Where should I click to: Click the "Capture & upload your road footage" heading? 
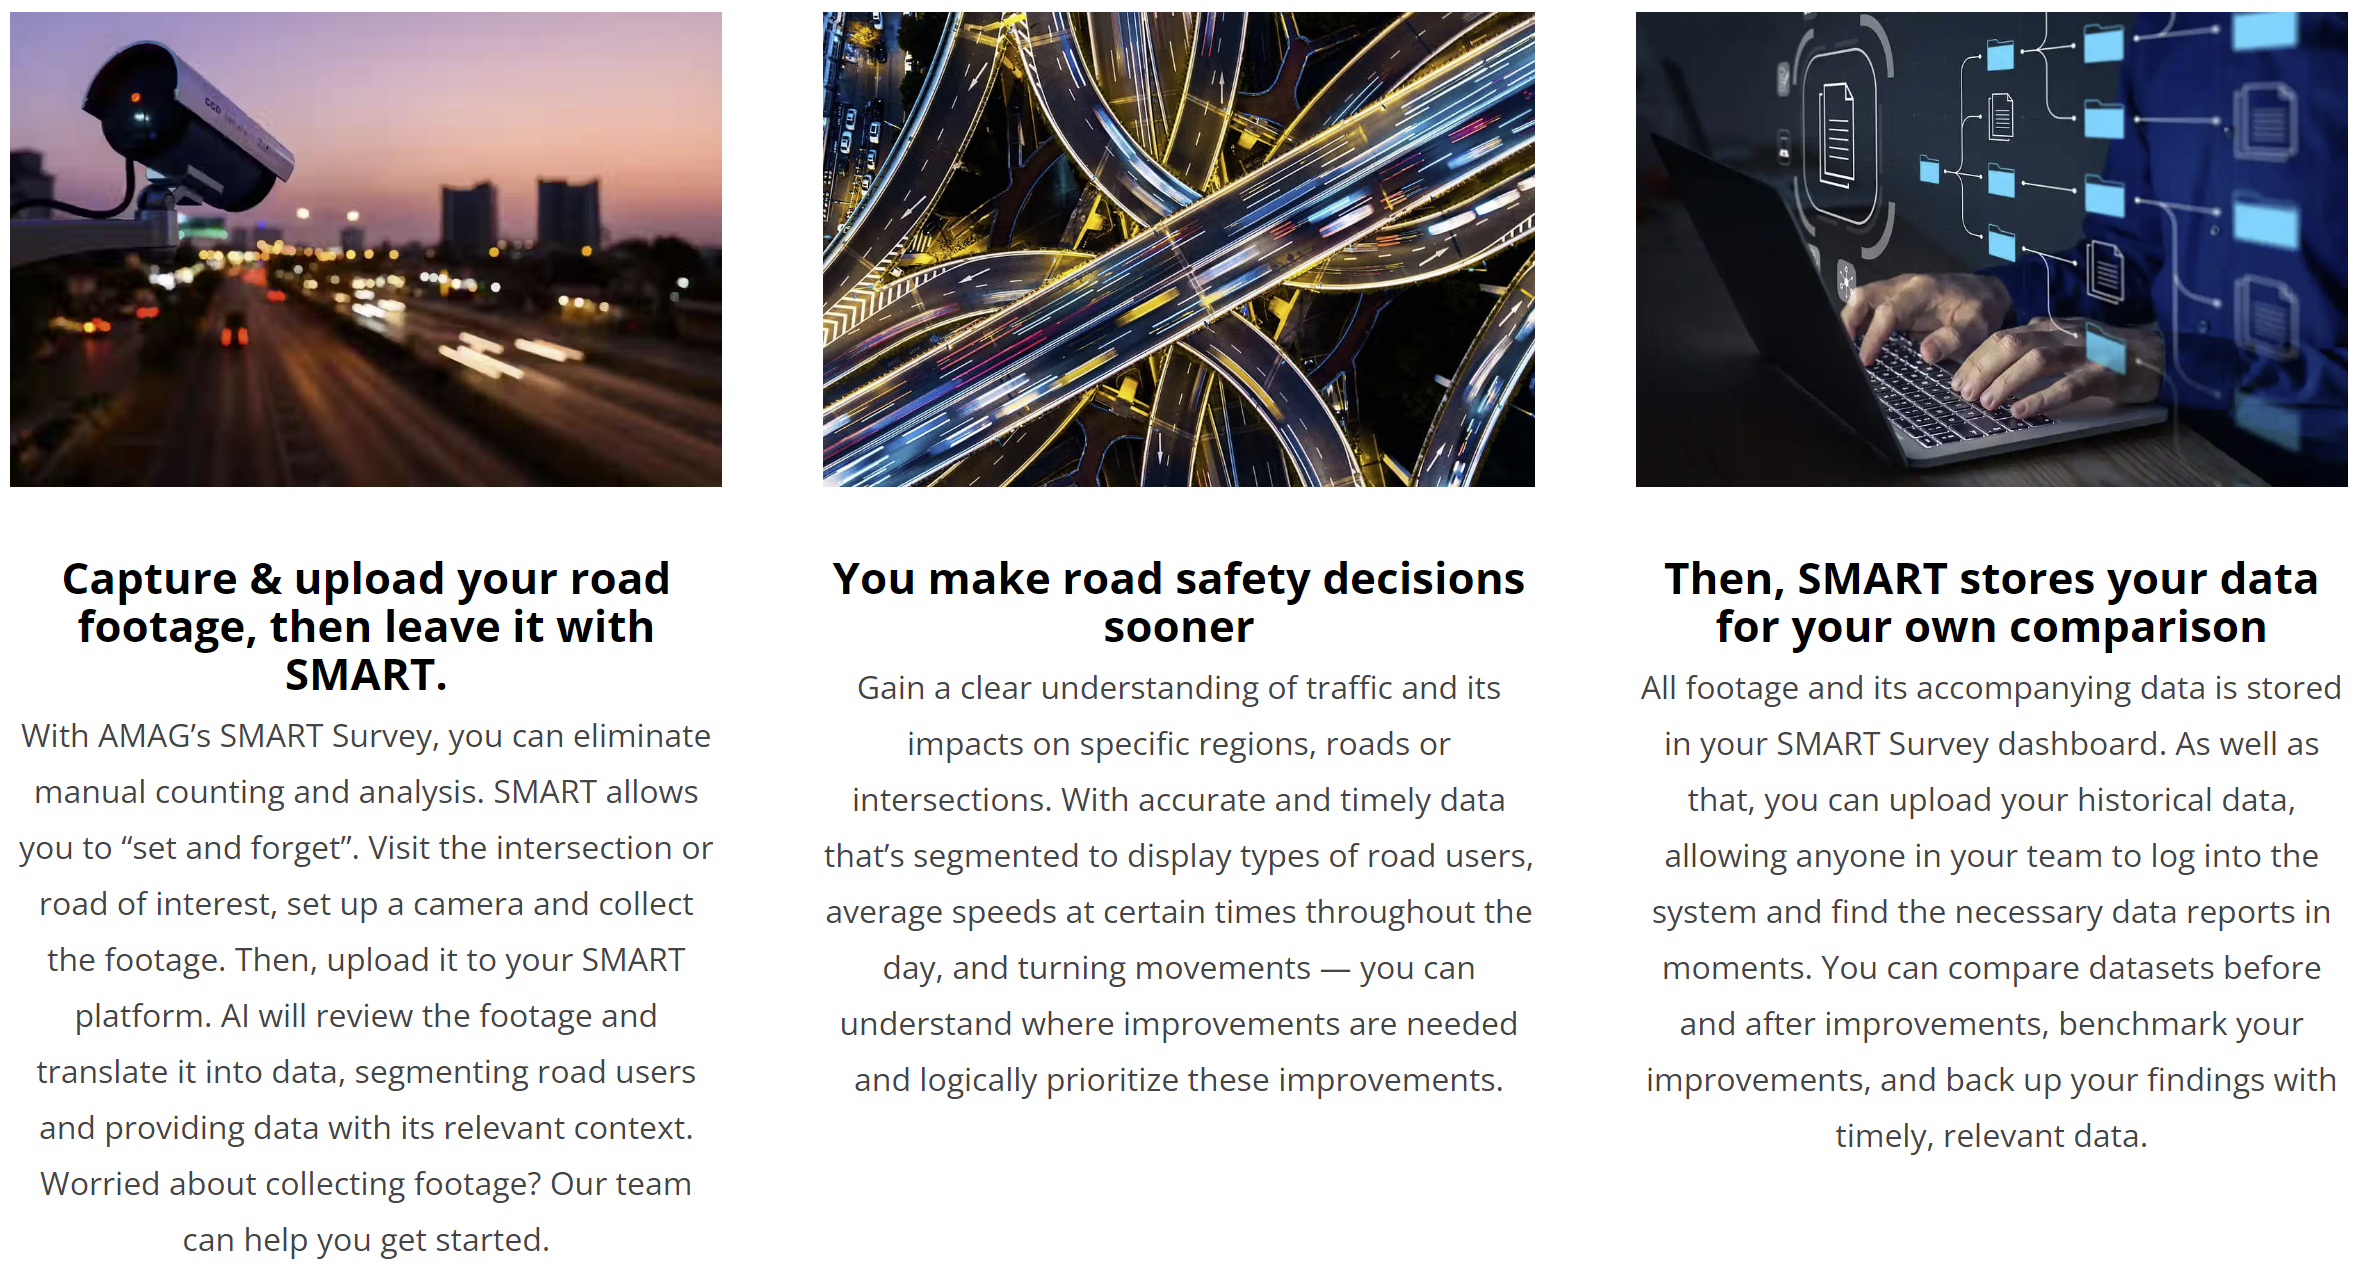[x=366, y=626]
